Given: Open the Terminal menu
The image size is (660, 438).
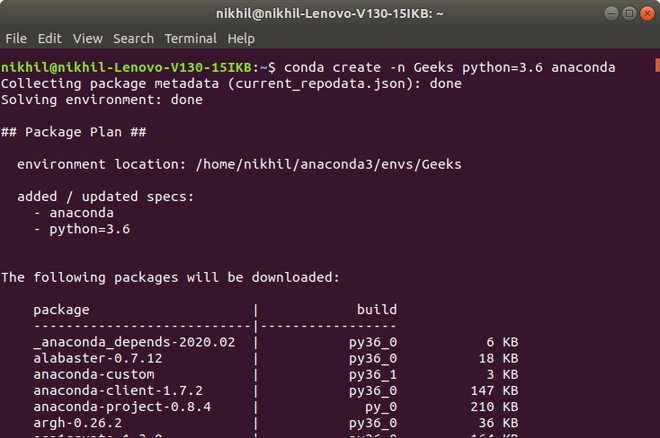Looking at the screenshot, I should pos(191,39).
